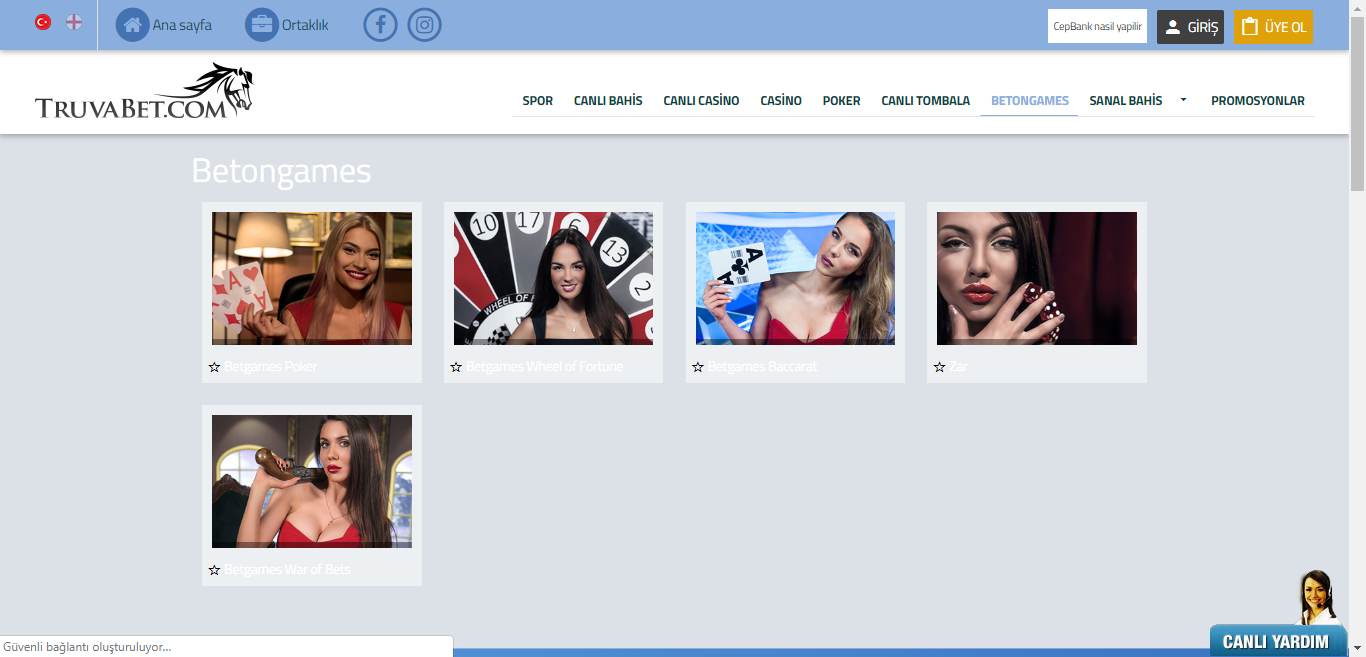Screen dimensions: 1366x657
Task: Star the Betgames Baccarat game
Action: pos(698,367)
